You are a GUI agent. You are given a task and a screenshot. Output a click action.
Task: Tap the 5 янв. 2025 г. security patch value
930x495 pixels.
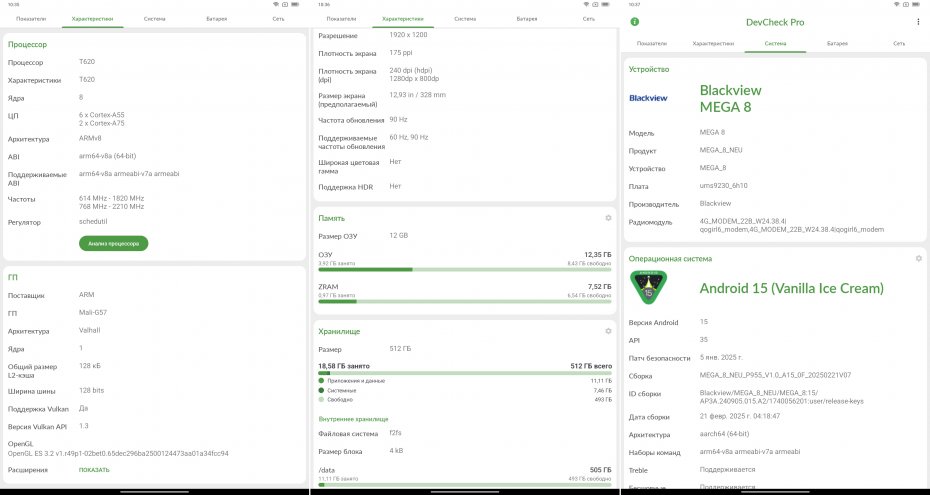click(721, 357)
